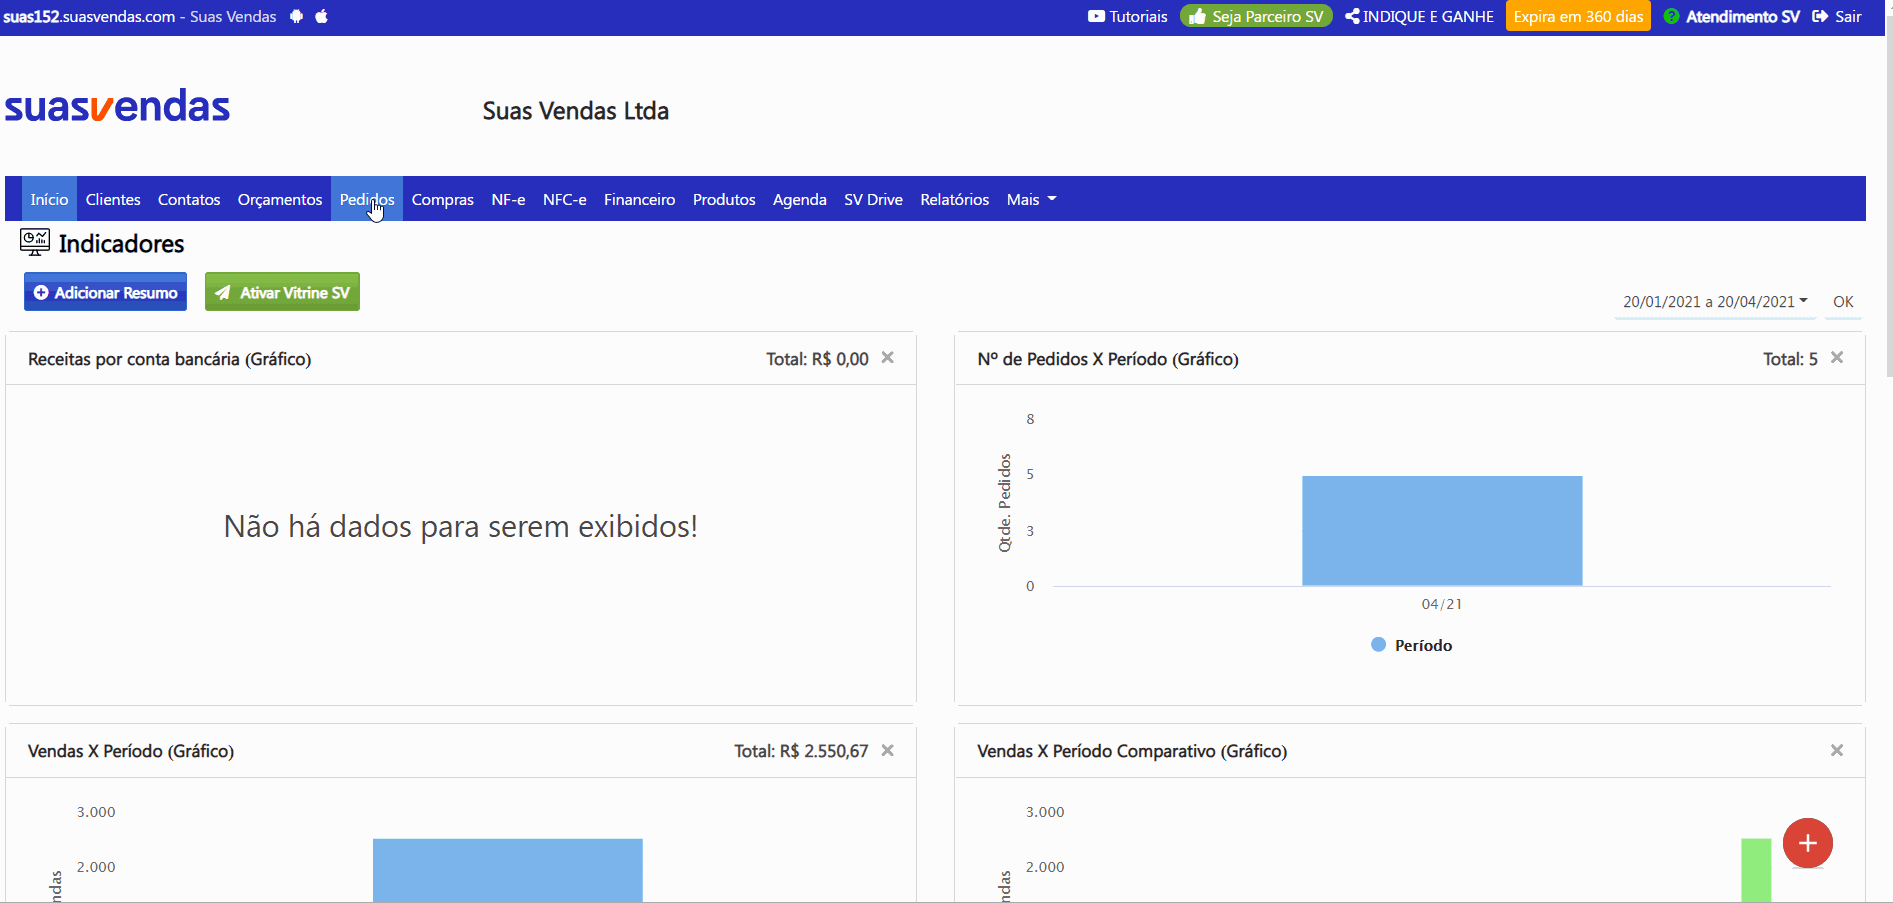Click OK next to date range
The width and height of the screenshot is (1893, 903).
pyautogui.click(x=1843, y=302)
